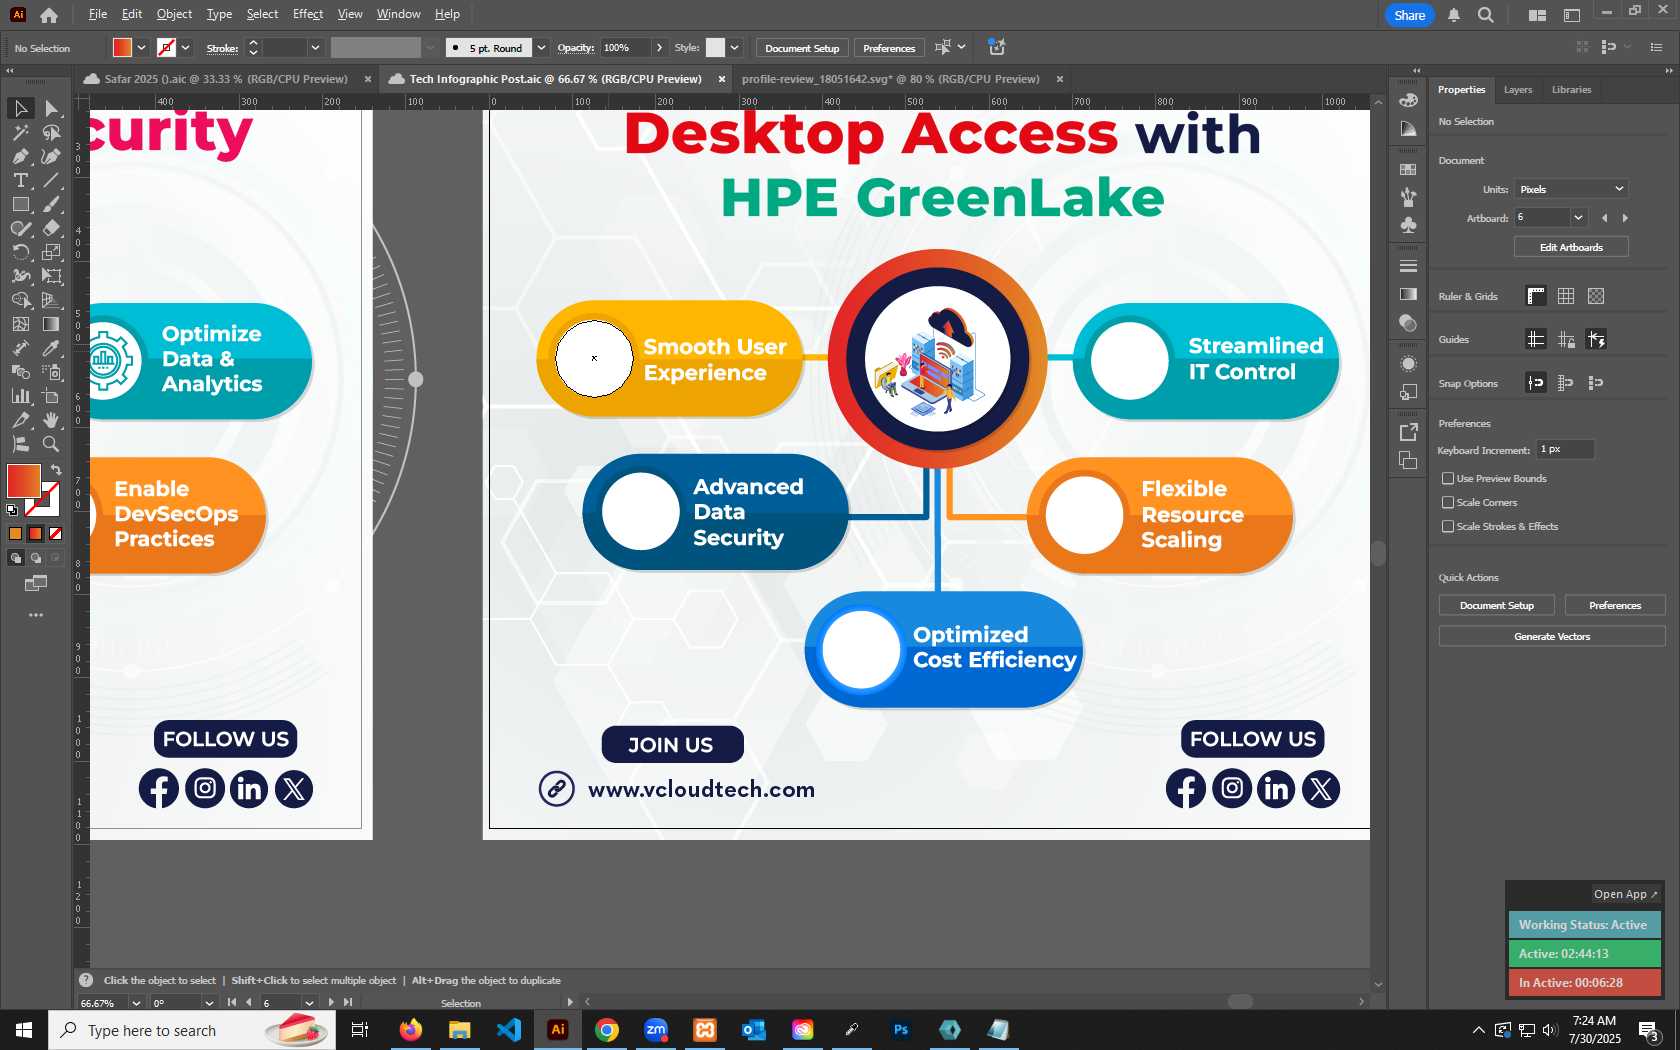This screenshot has width=1680, height=1050.
Task: Enable Scale Corners checkbox
Action: pos(1448,502)
